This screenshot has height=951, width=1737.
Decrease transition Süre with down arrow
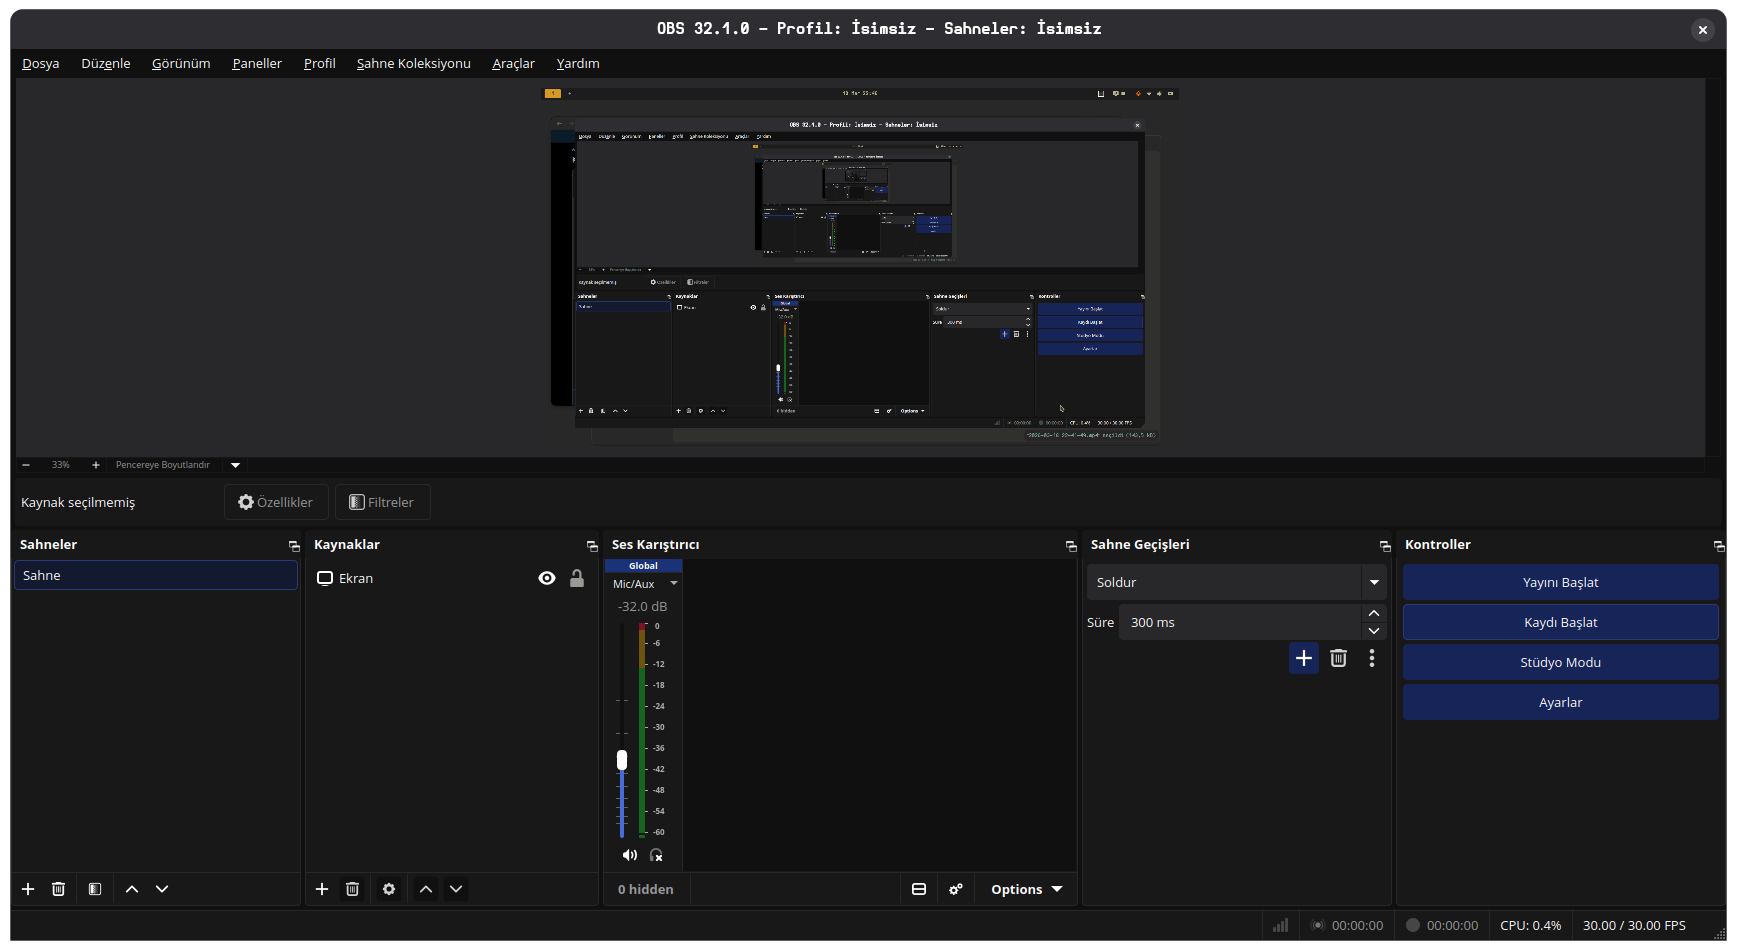[1374, 631]
